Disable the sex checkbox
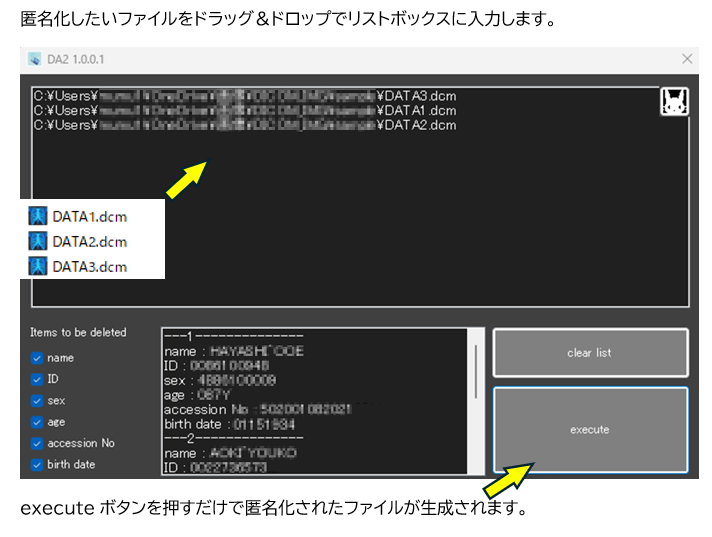Image resolution: width=712 pixels, height=537 pixels. 37,401
